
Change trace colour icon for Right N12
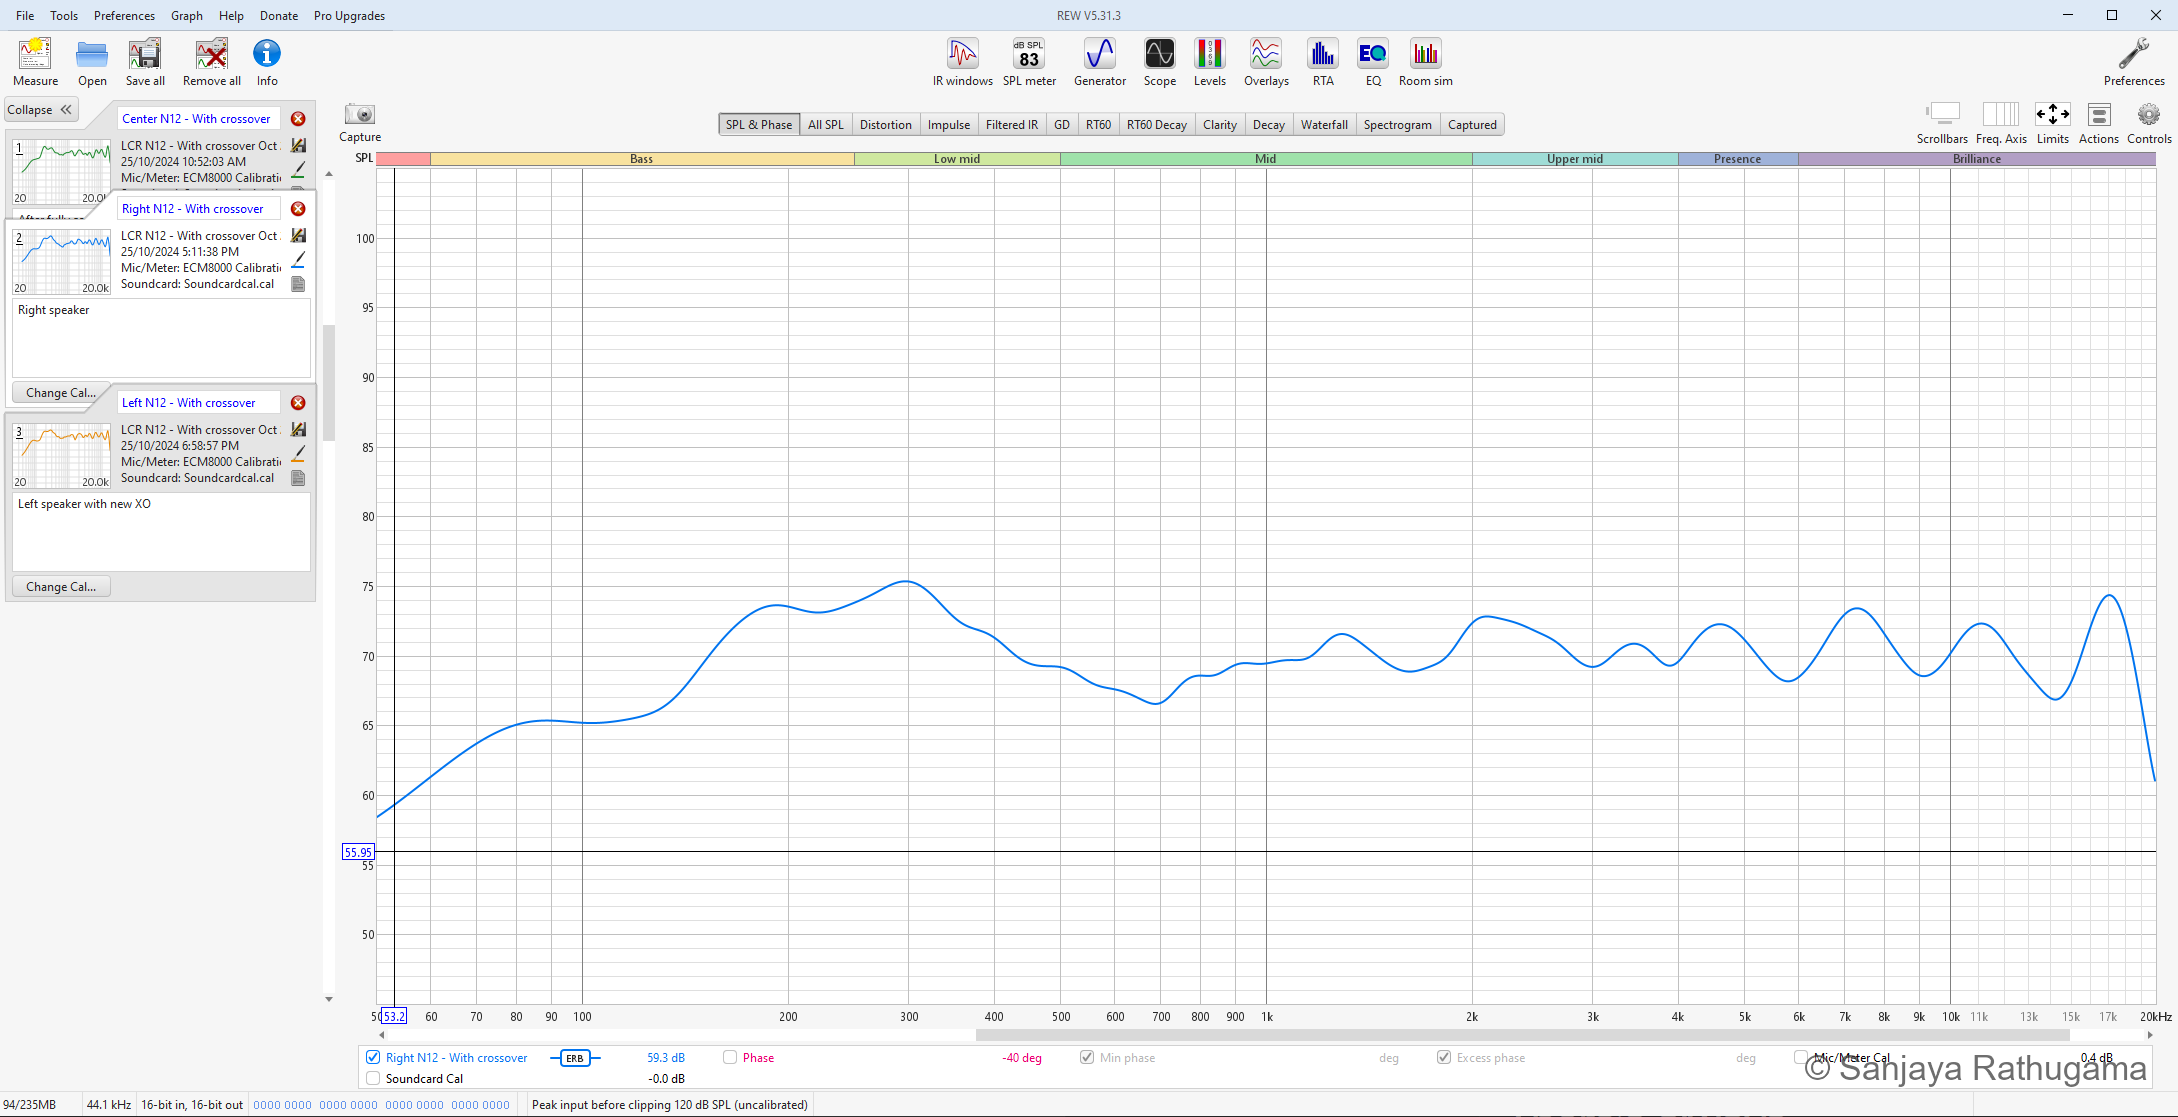point(298,260)
